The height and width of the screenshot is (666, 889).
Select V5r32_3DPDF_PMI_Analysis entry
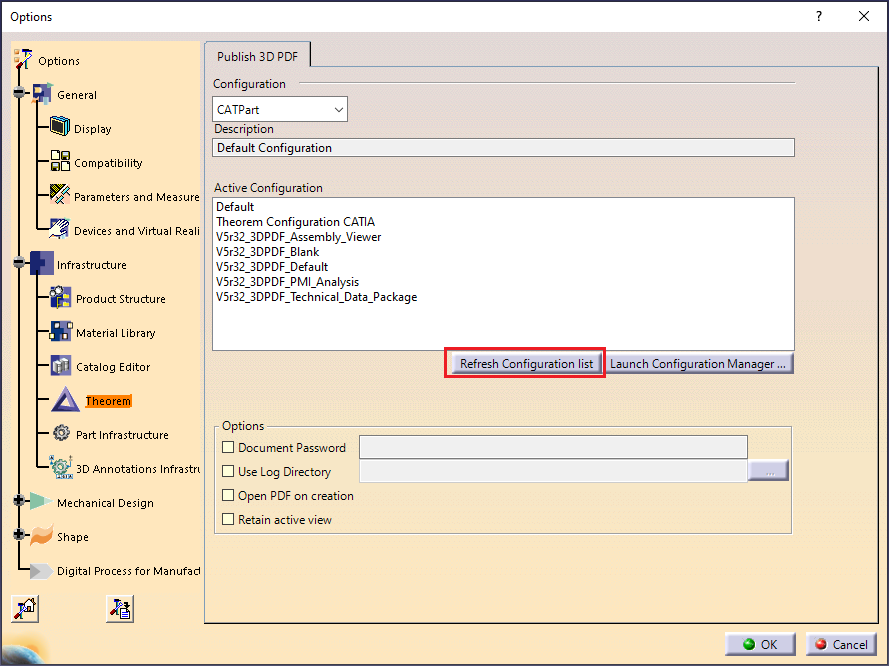coord(287,282)
